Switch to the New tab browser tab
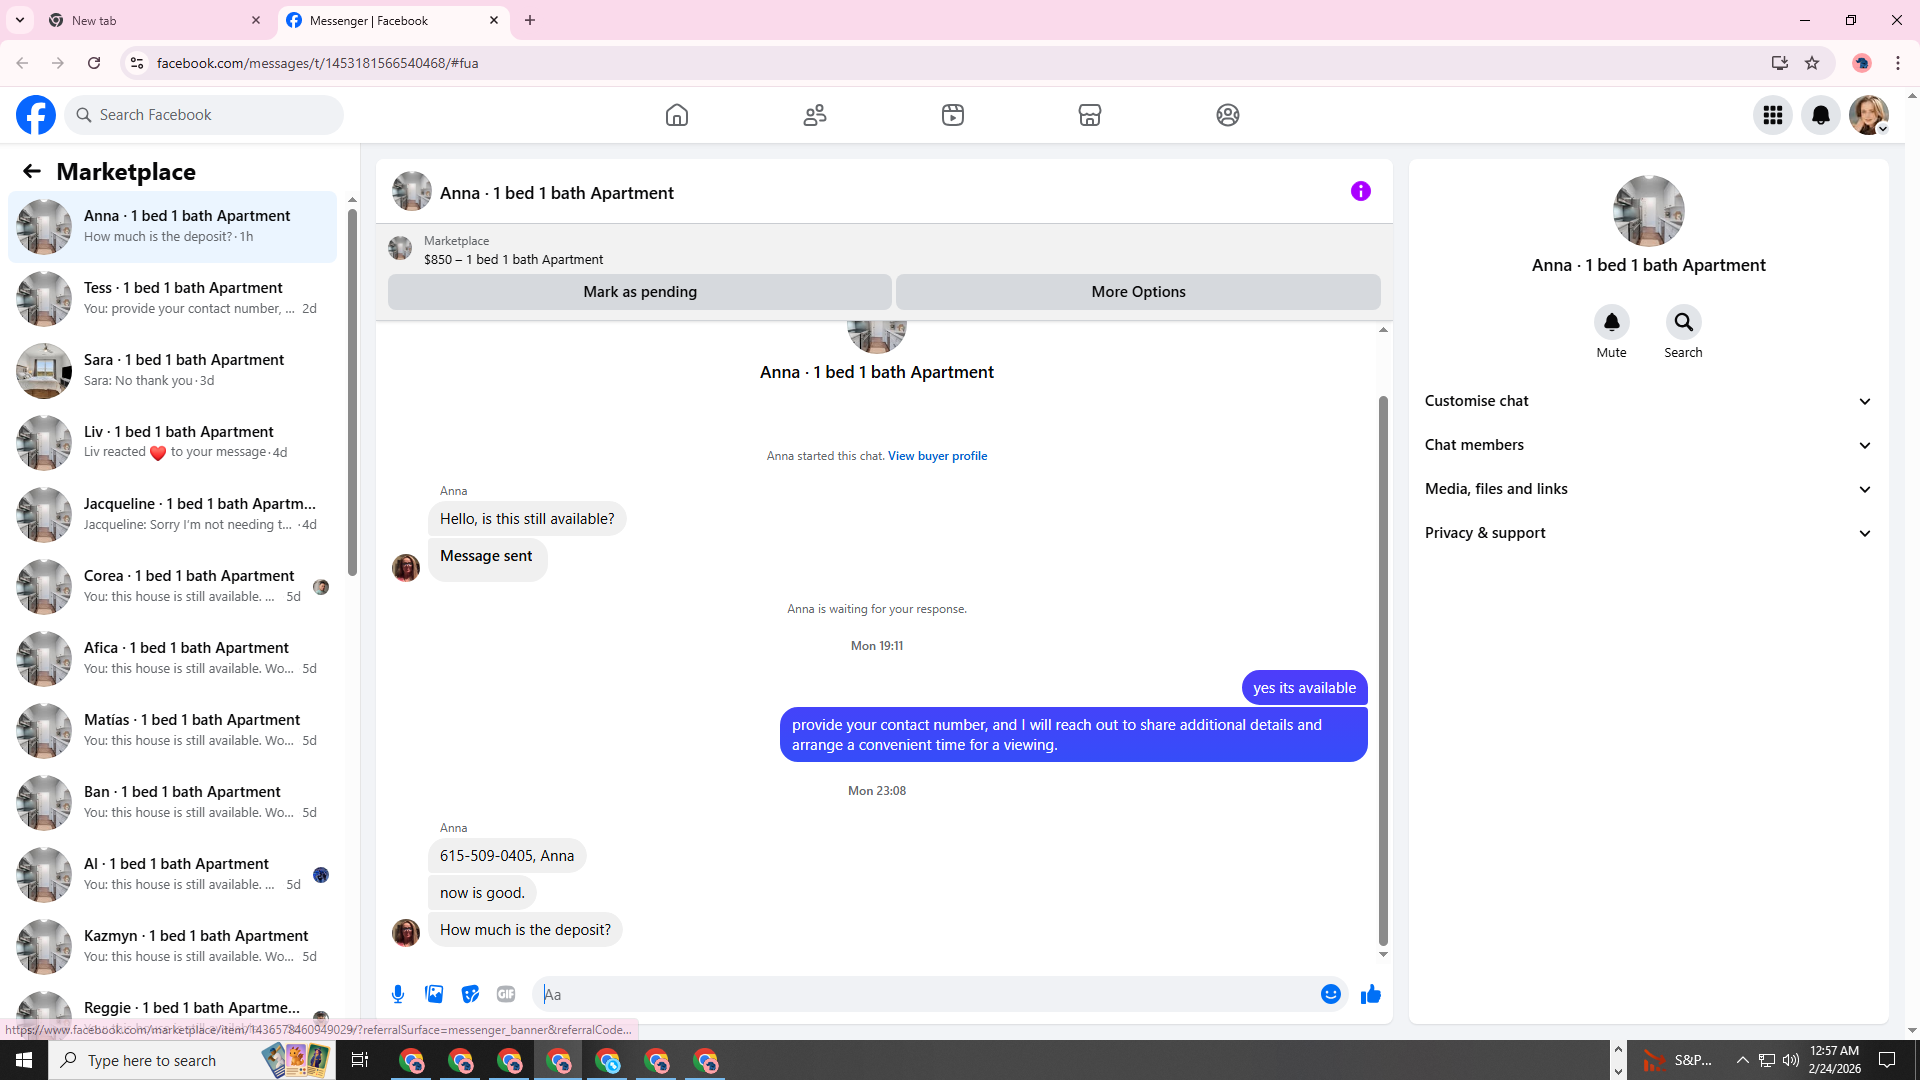The width and height of the screenshot is (1920, 1080). 150,20
